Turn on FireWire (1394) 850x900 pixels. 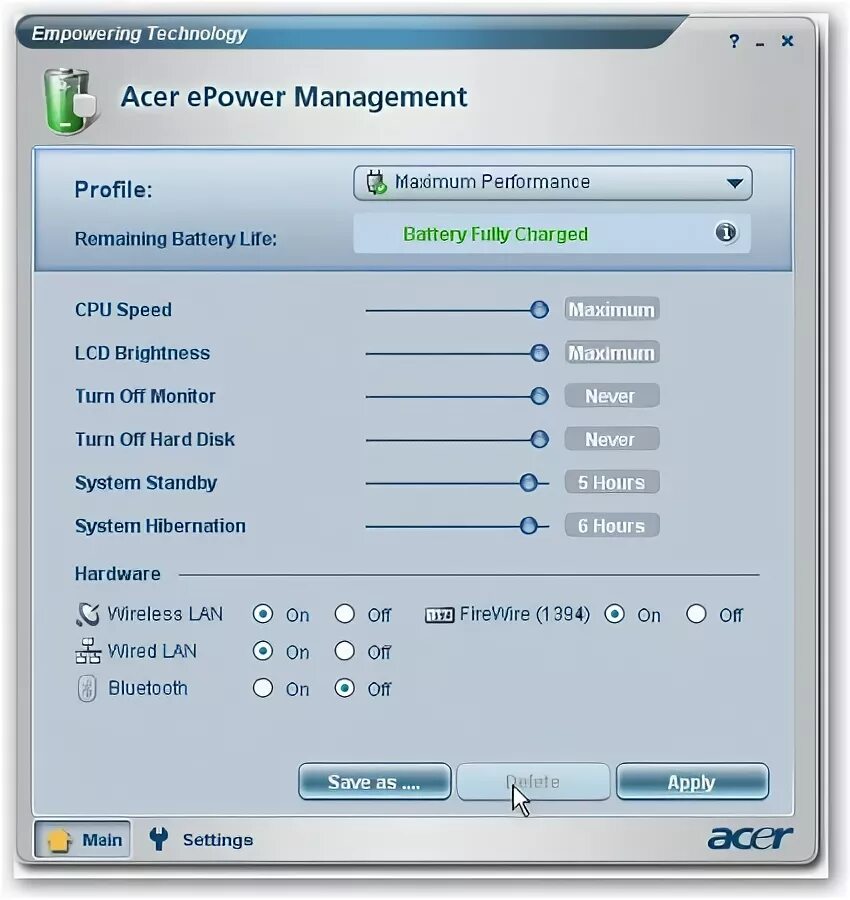615,614
